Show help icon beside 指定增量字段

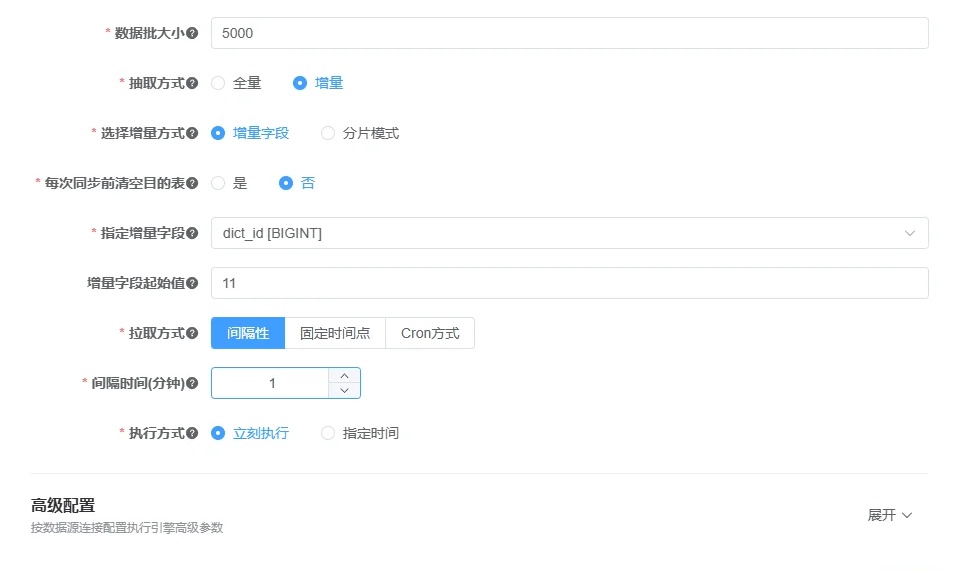point(192,233)
